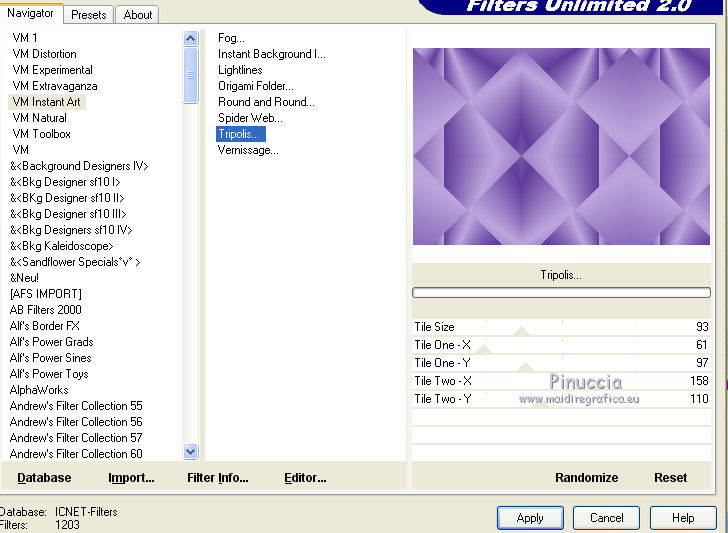Select AlphaWorks category
This screenshot has height=533, width=728.
point(39,390)
